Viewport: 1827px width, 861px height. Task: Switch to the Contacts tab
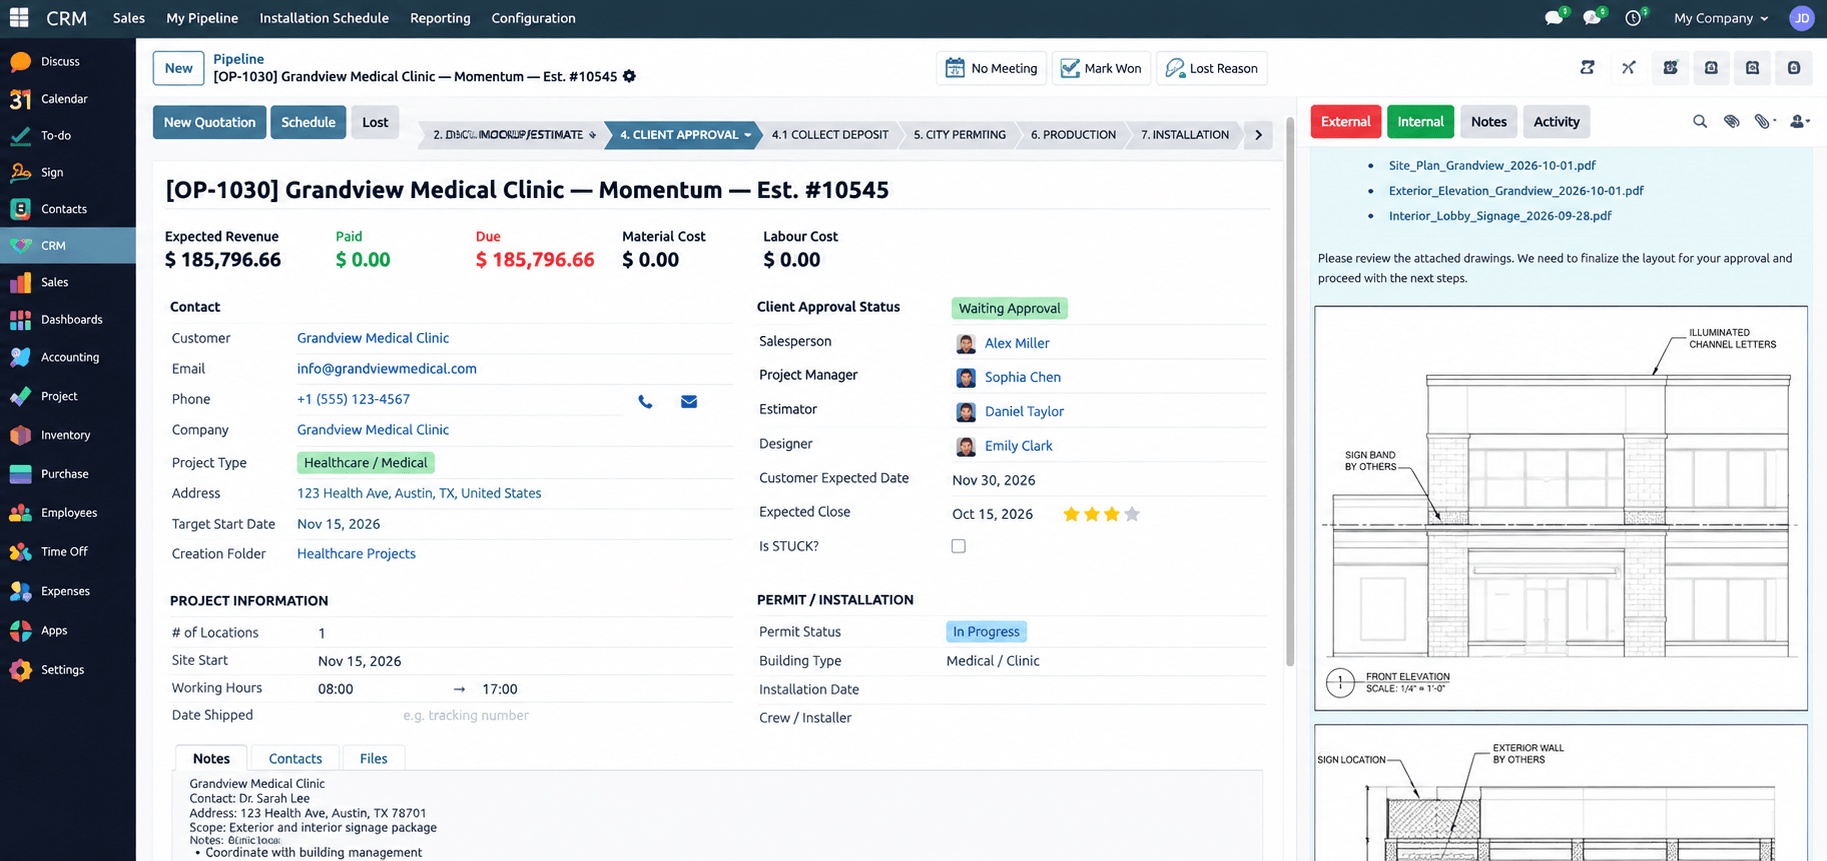click(295, 758)
